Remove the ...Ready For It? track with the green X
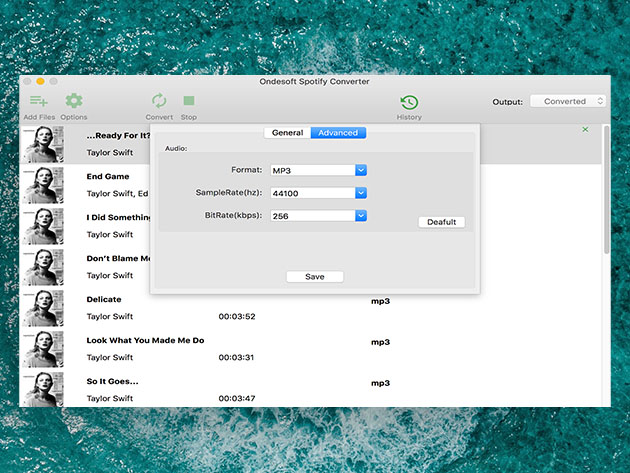Image resolution: width=630 pixels, height=473 pixels. click(x=585, y=129)
